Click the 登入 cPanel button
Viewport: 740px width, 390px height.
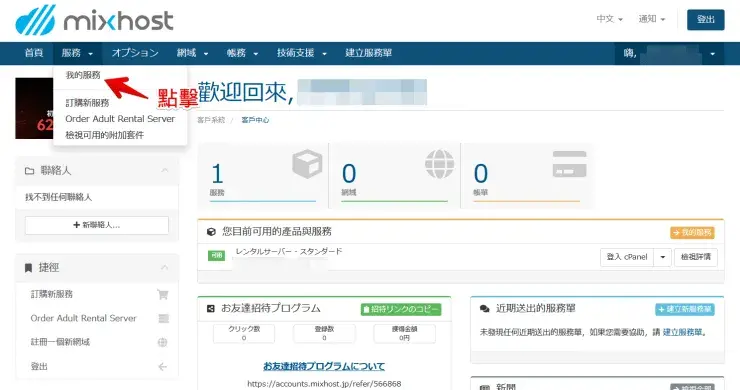pos(627,257)
